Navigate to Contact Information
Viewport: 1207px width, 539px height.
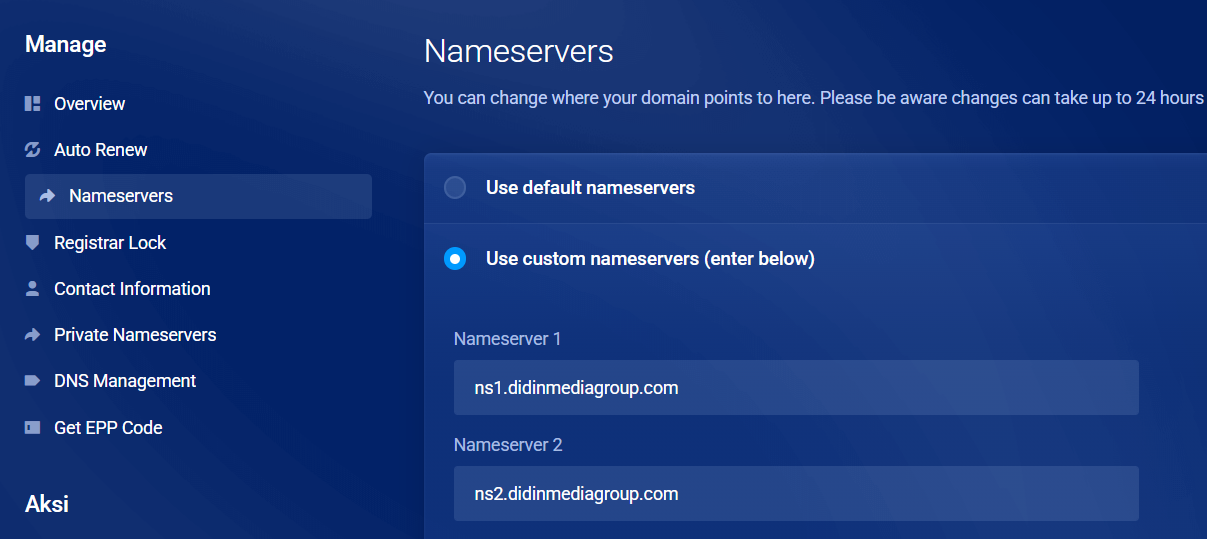tap(132, 289)
